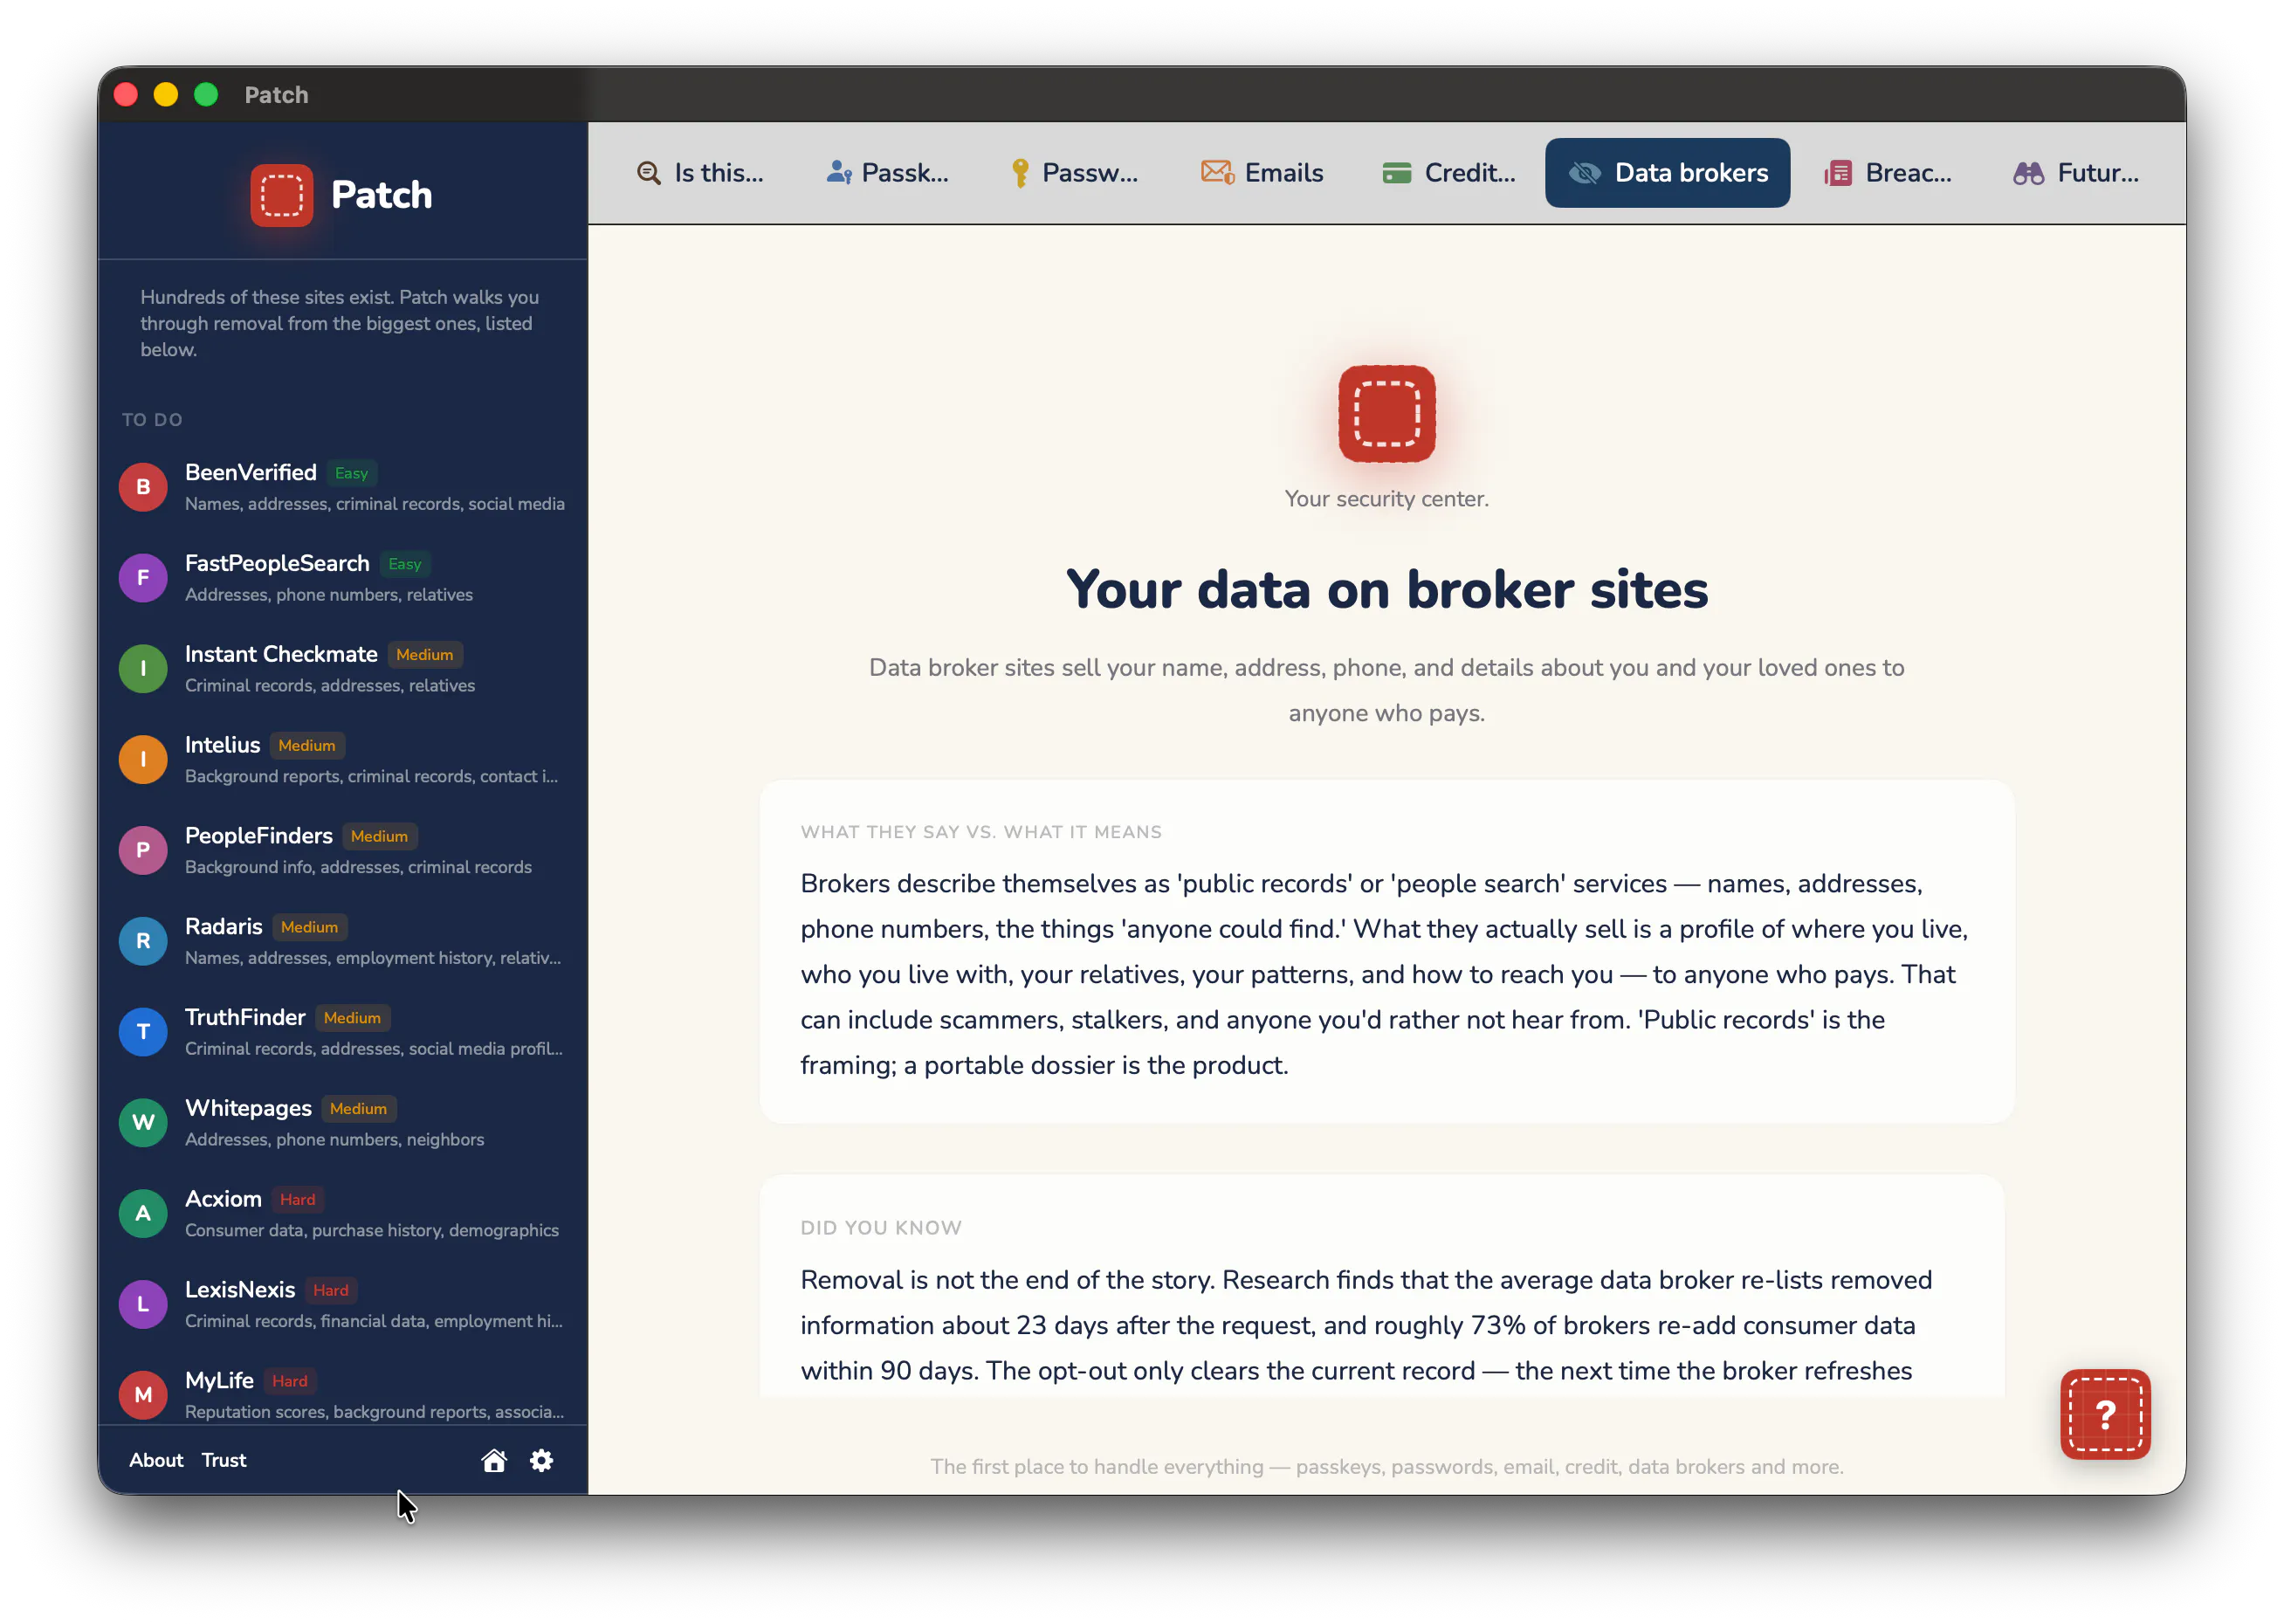Screen dimensions: 2284x1624
Task: Click the credit card icon on Credit tab
Action: (x=1396, y=173)
